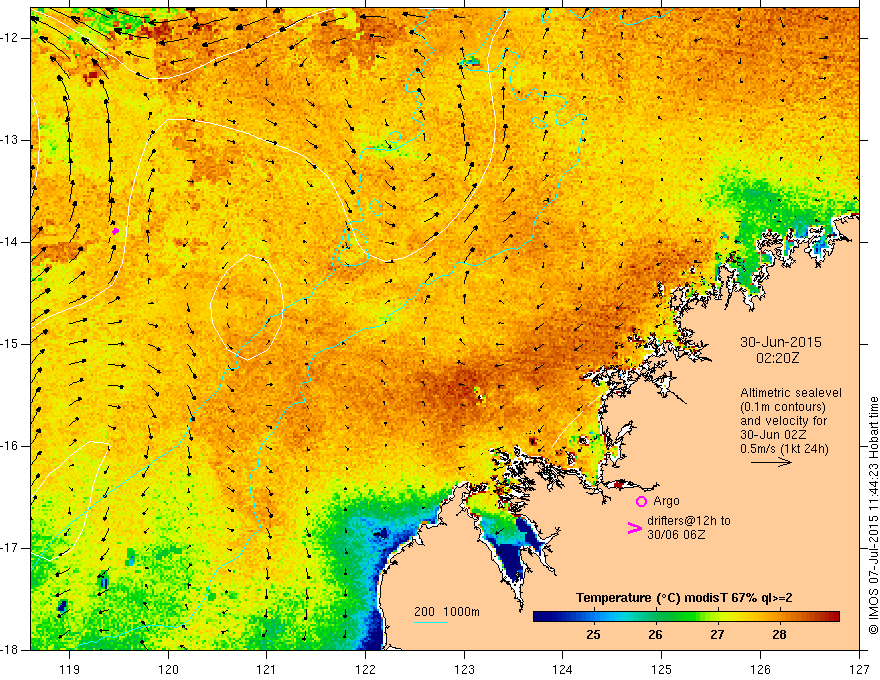
Task: Click the green colorbar section at 26
Action: point(655,617)
